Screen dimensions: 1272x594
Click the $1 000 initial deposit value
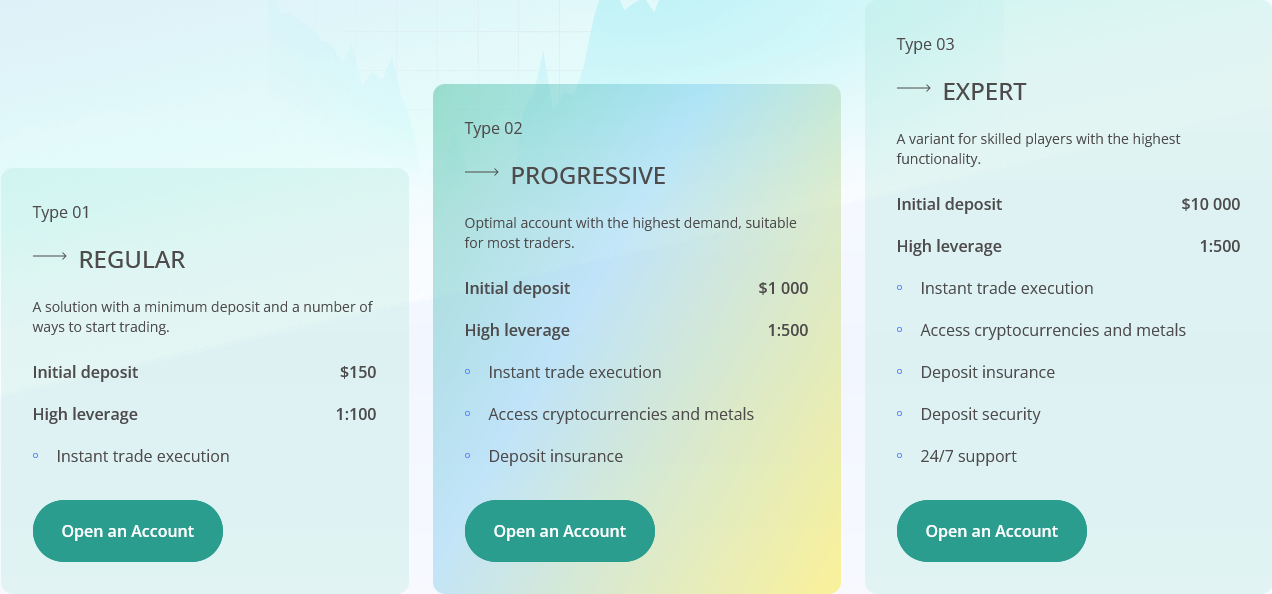coord(783,288)
